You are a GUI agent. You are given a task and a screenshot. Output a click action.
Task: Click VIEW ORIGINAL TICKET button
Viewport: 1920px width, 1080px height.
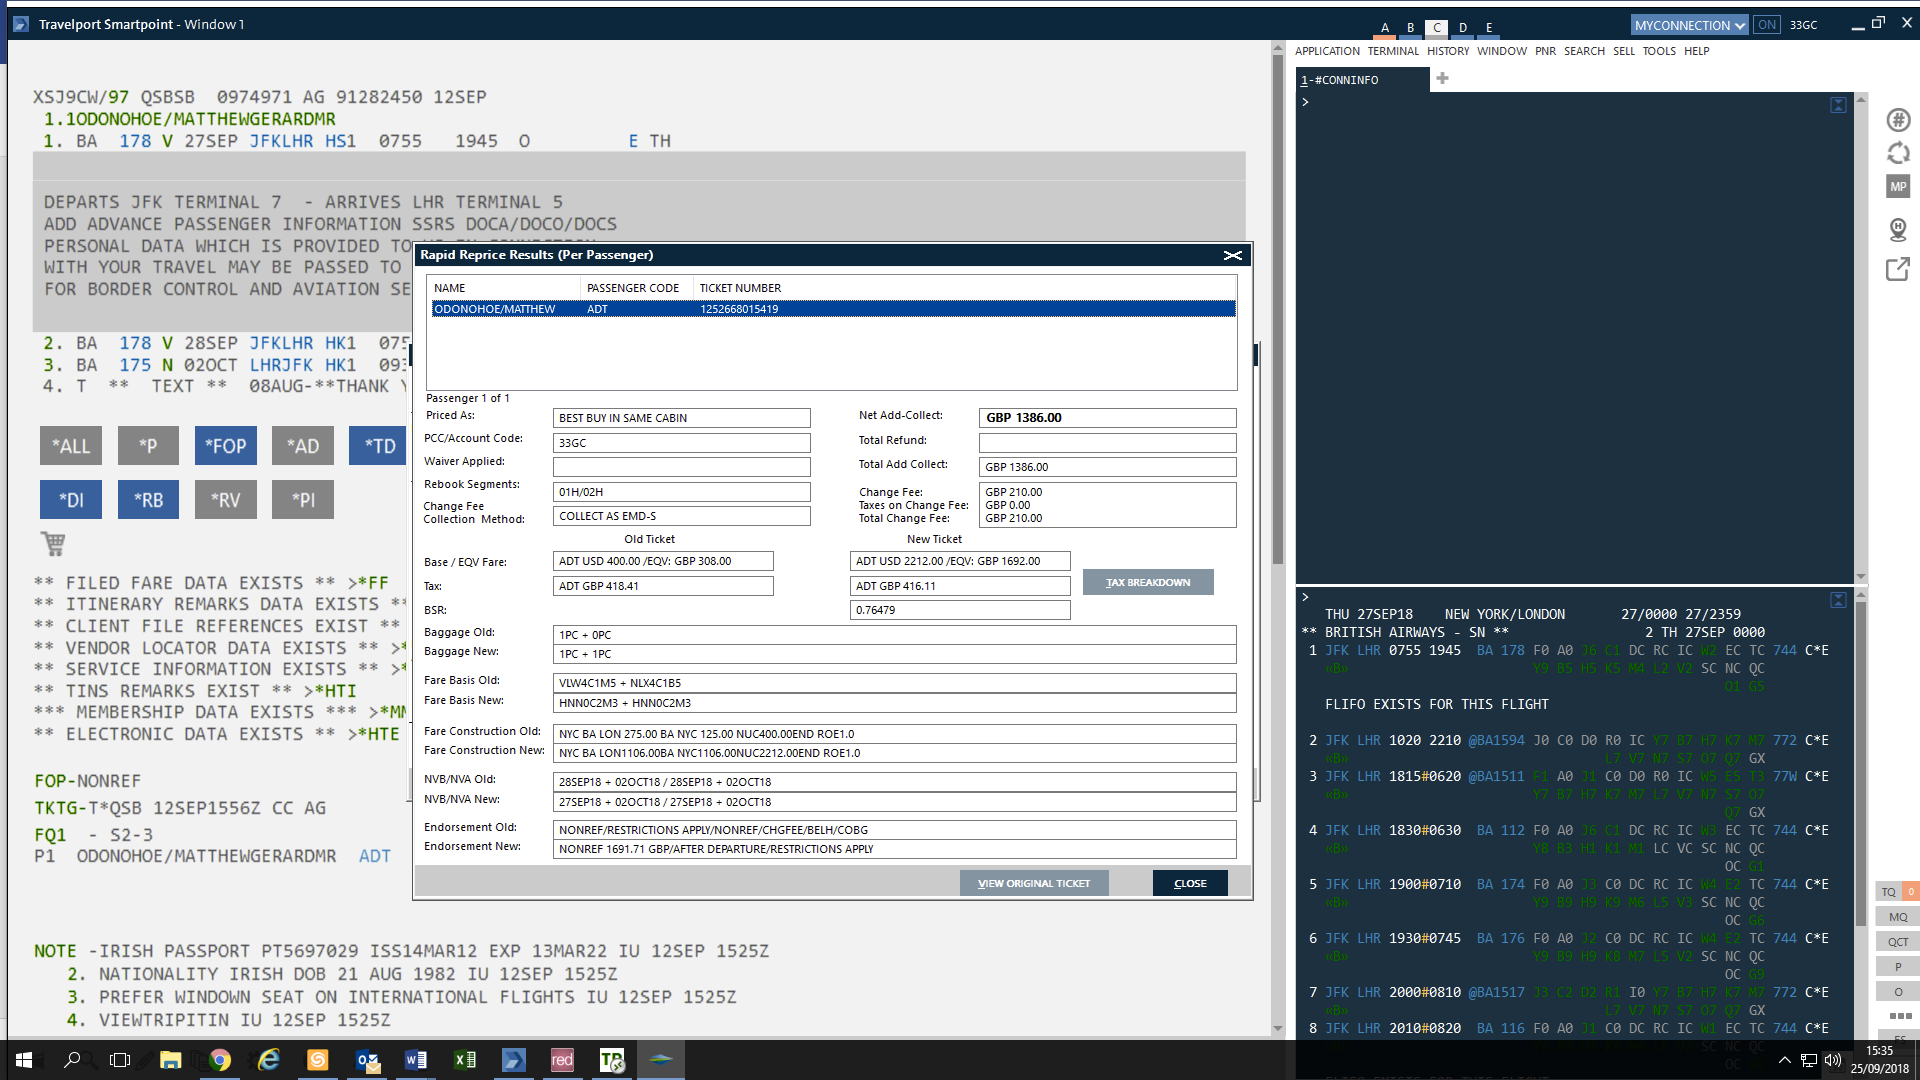coord(1034,883)
